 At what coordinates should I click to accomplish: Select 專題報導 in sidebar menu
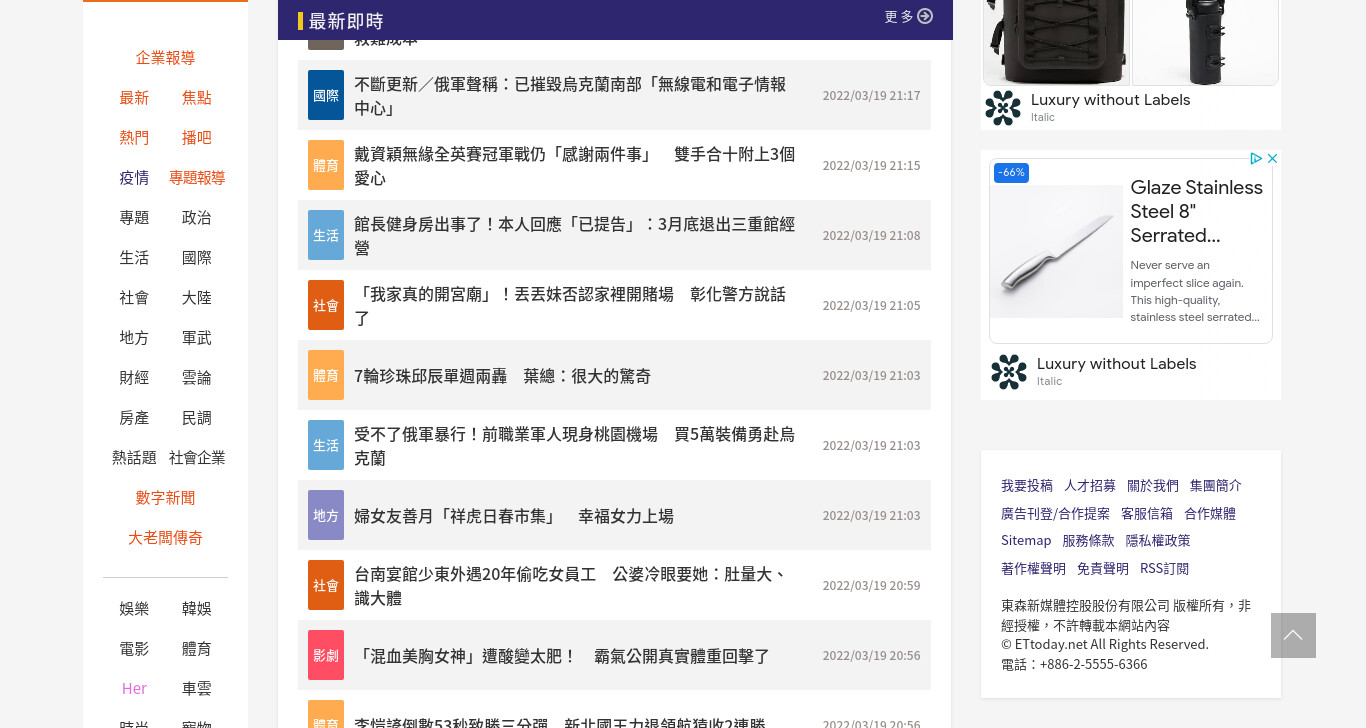pyautogui.click(x=197, y=178)
